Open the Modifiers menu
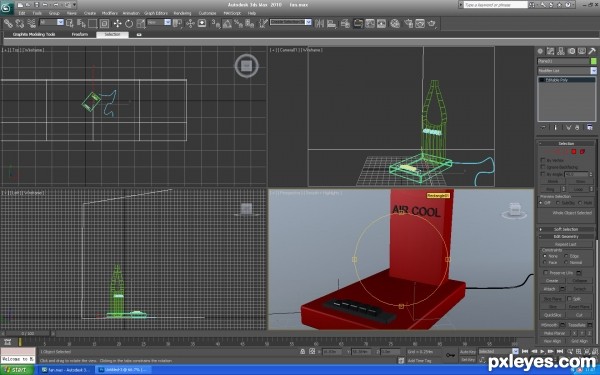The height and width of the screenshot is (375, 600). click(109, 13)
